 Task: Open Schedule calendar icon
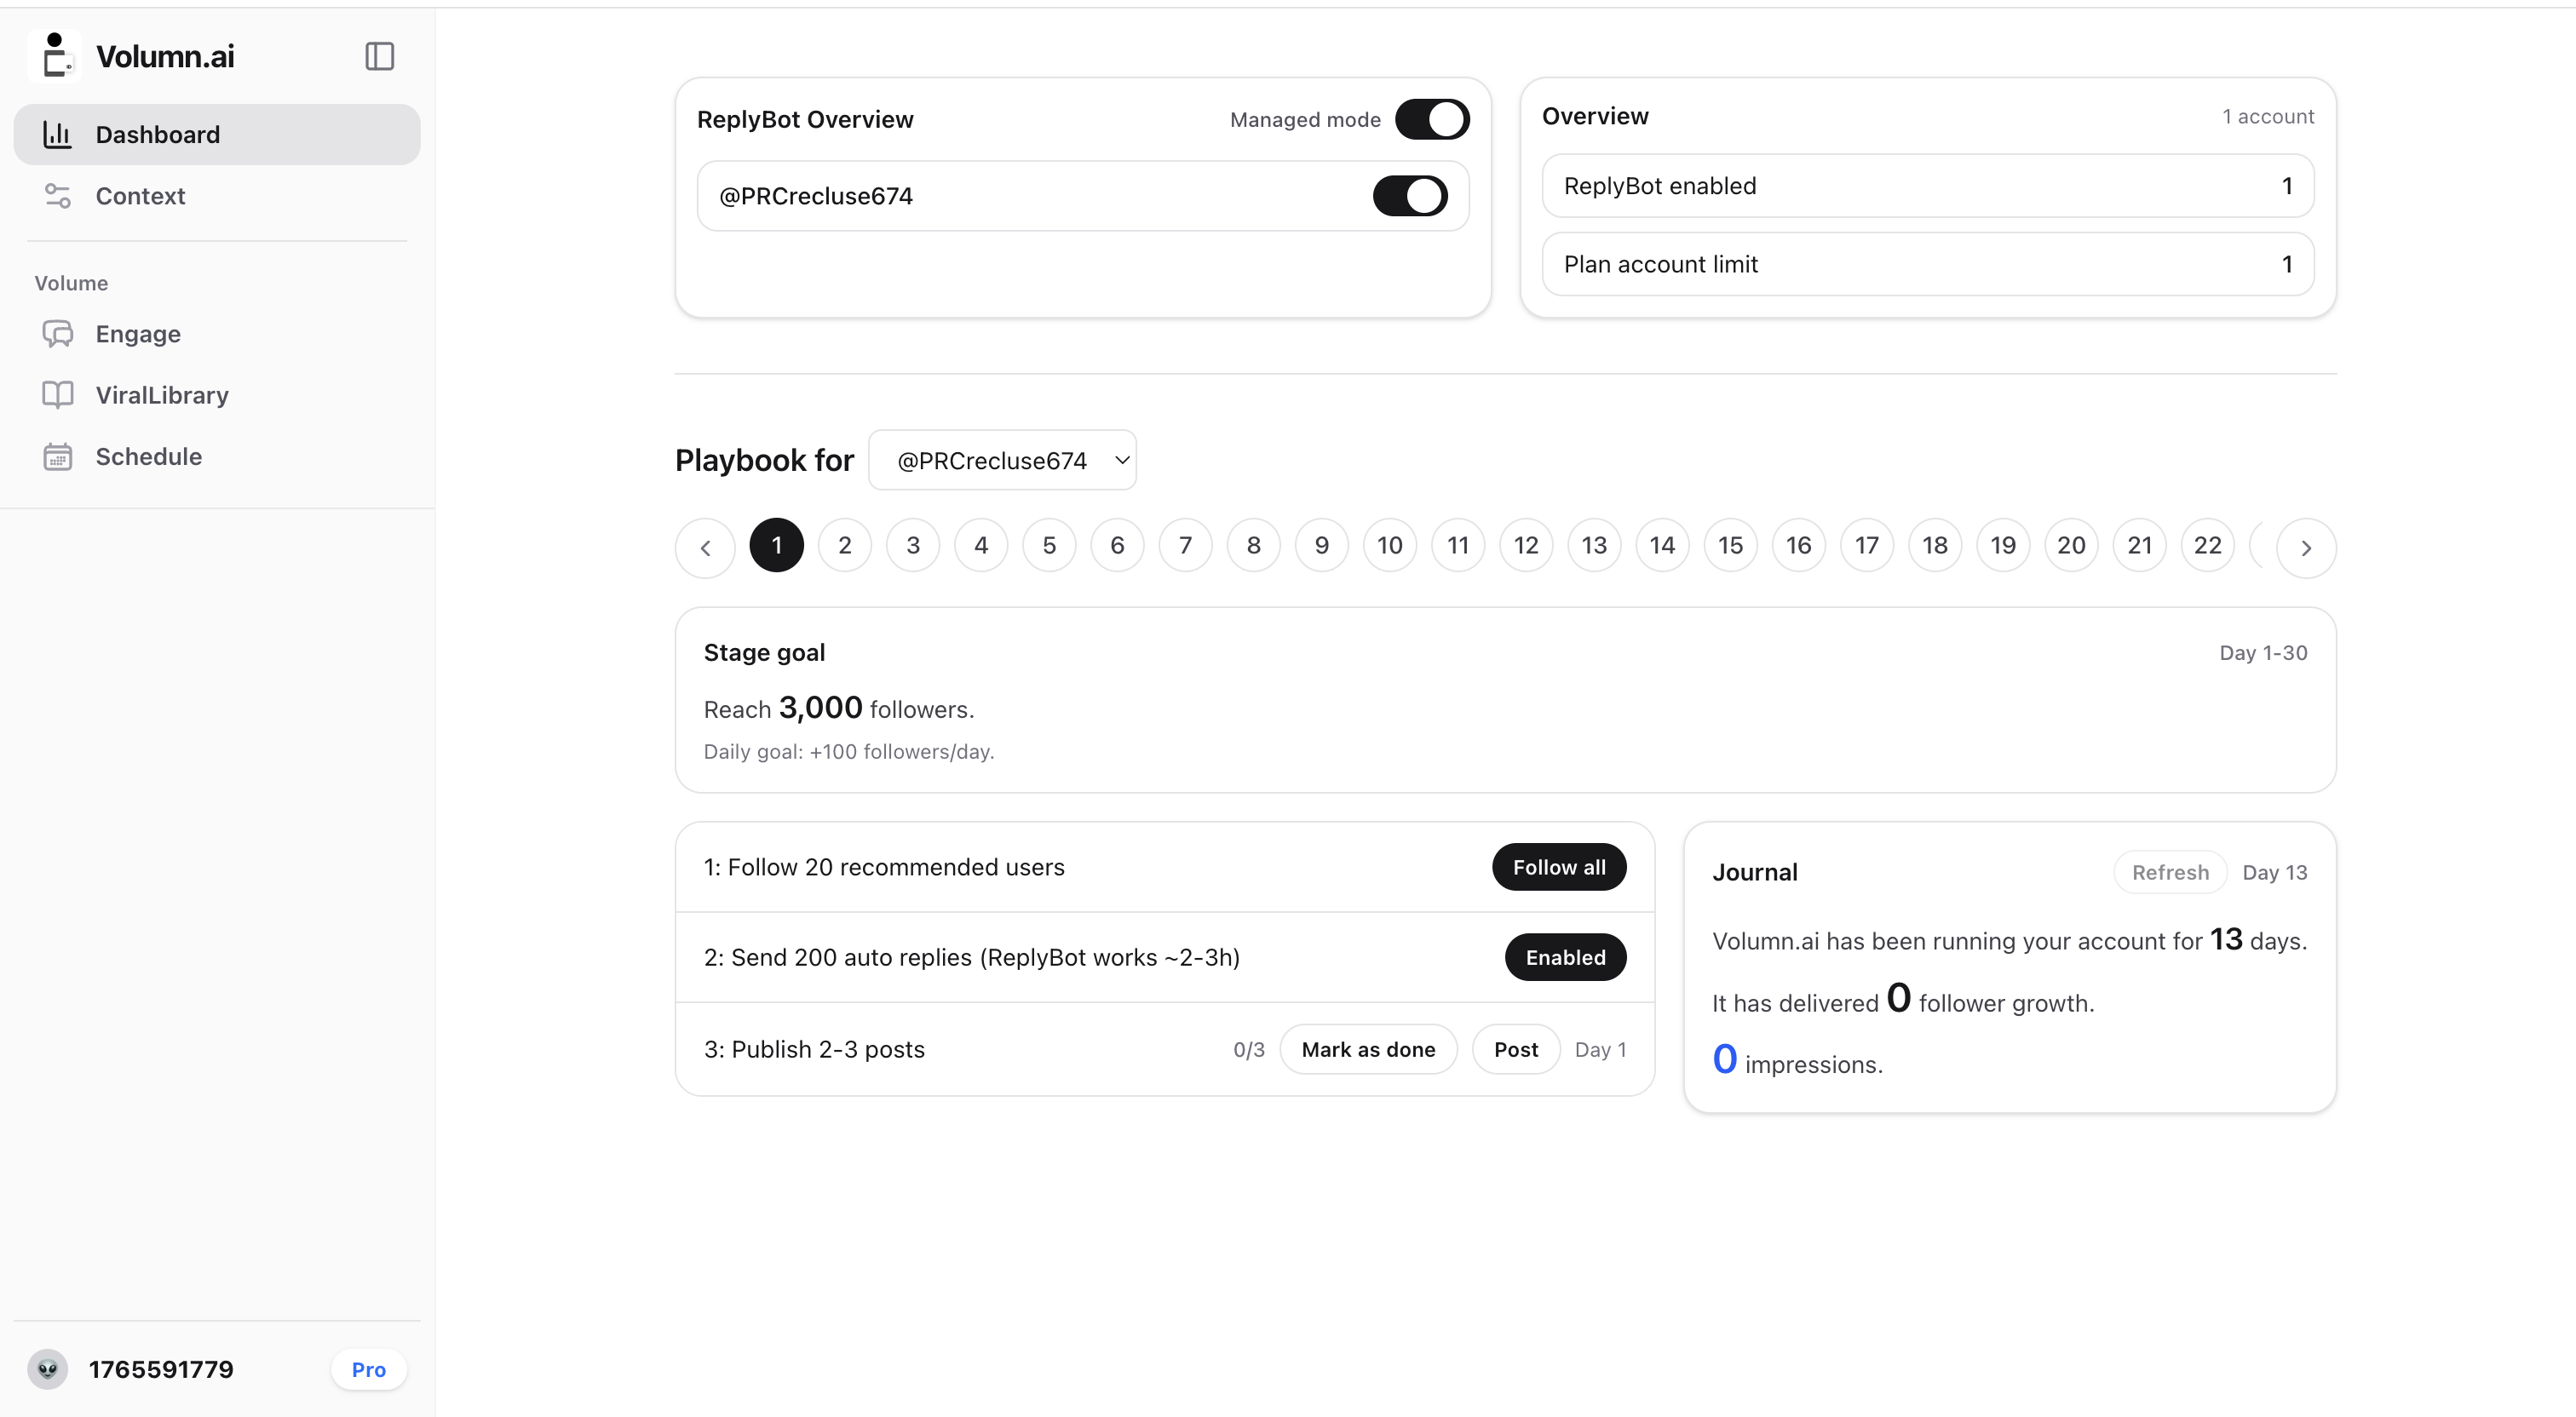click(x=57, y=457)
